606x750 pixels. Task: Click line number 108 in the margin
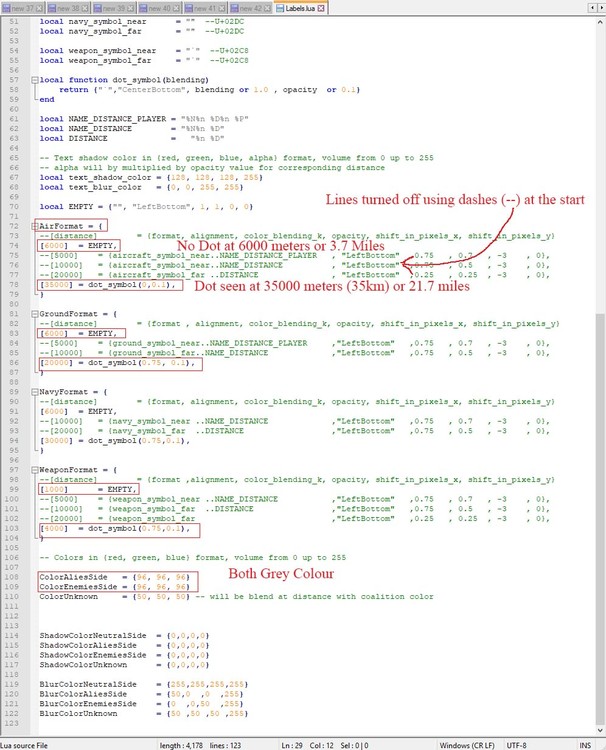click(x=11, y=577)
